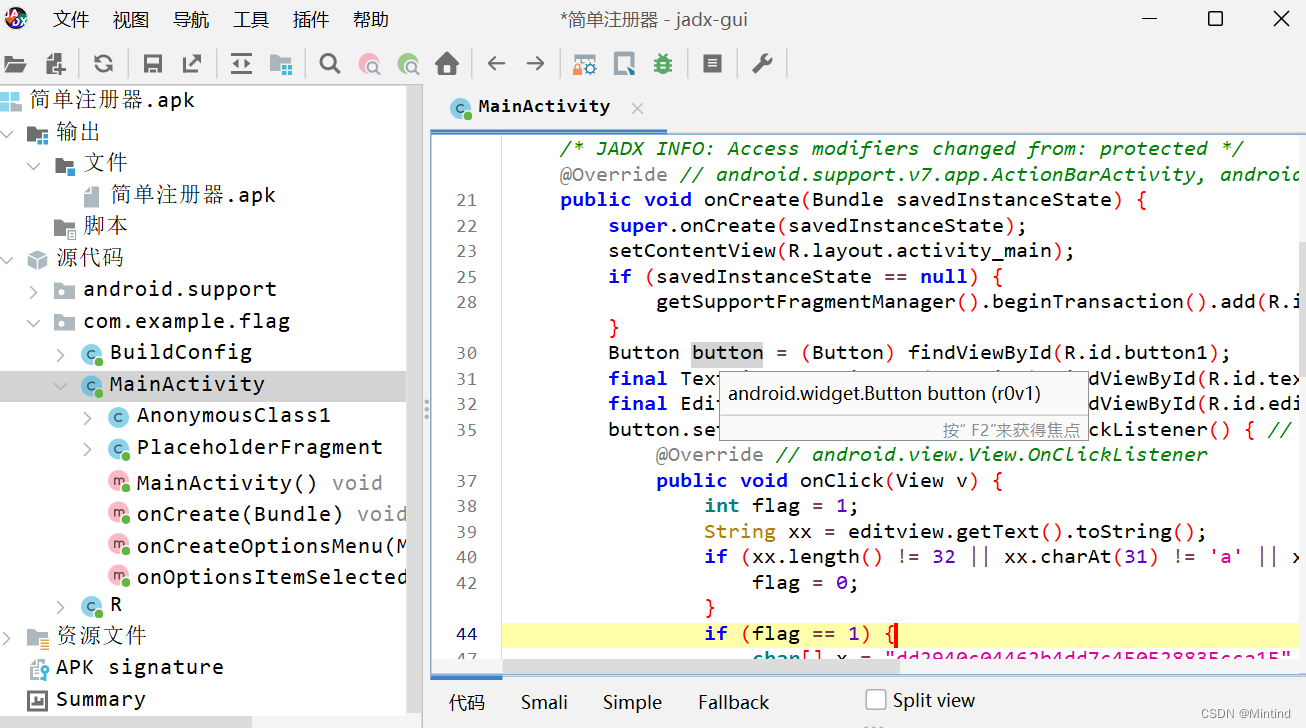Image resolution: width=1306 pixels, height=728 pixels.
Task: Expand the BuildConfig class node
Action: click(61, 354)
